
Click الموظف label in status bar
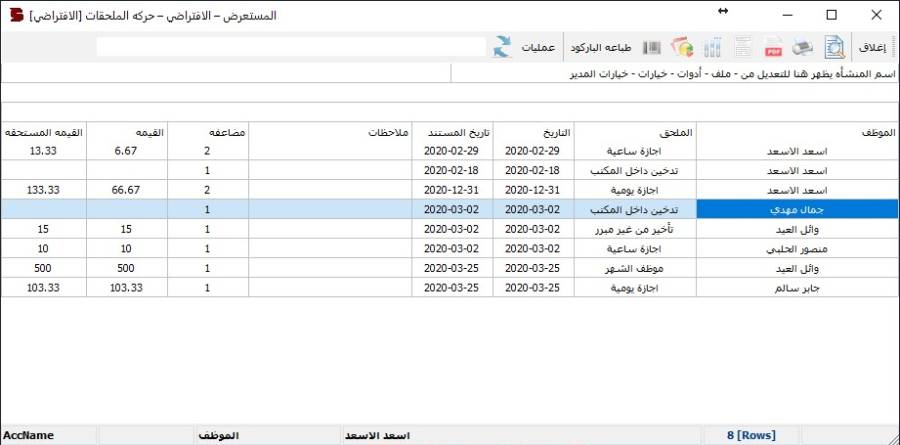[x=220, y=435]
